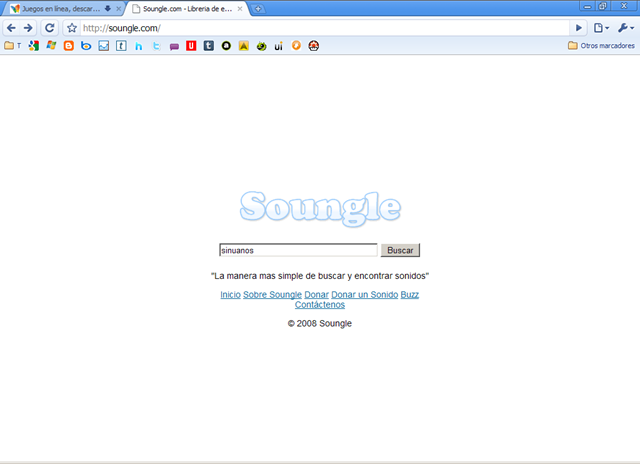Open the green bird bookmark icon

coord(261,46)
